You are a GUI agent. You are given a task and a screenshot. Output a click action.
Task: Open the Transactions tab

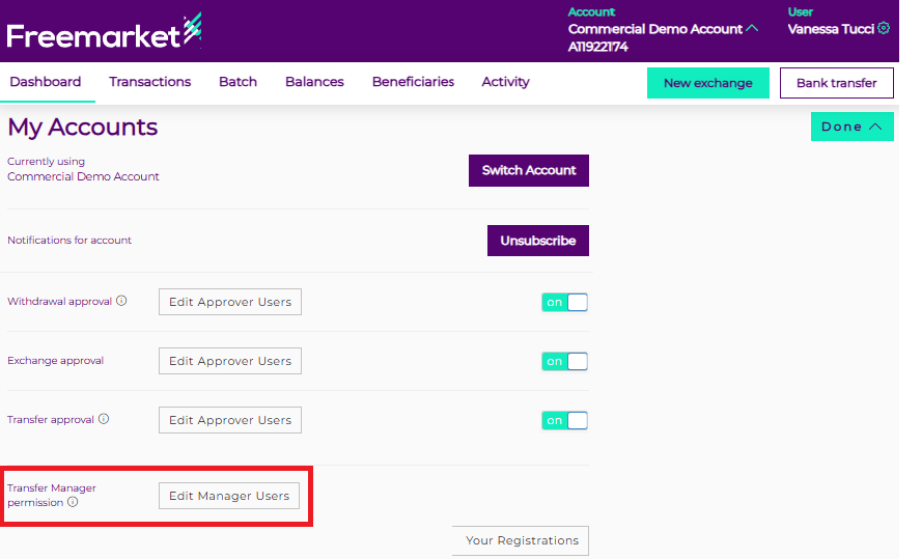click(x=150, y=82)
